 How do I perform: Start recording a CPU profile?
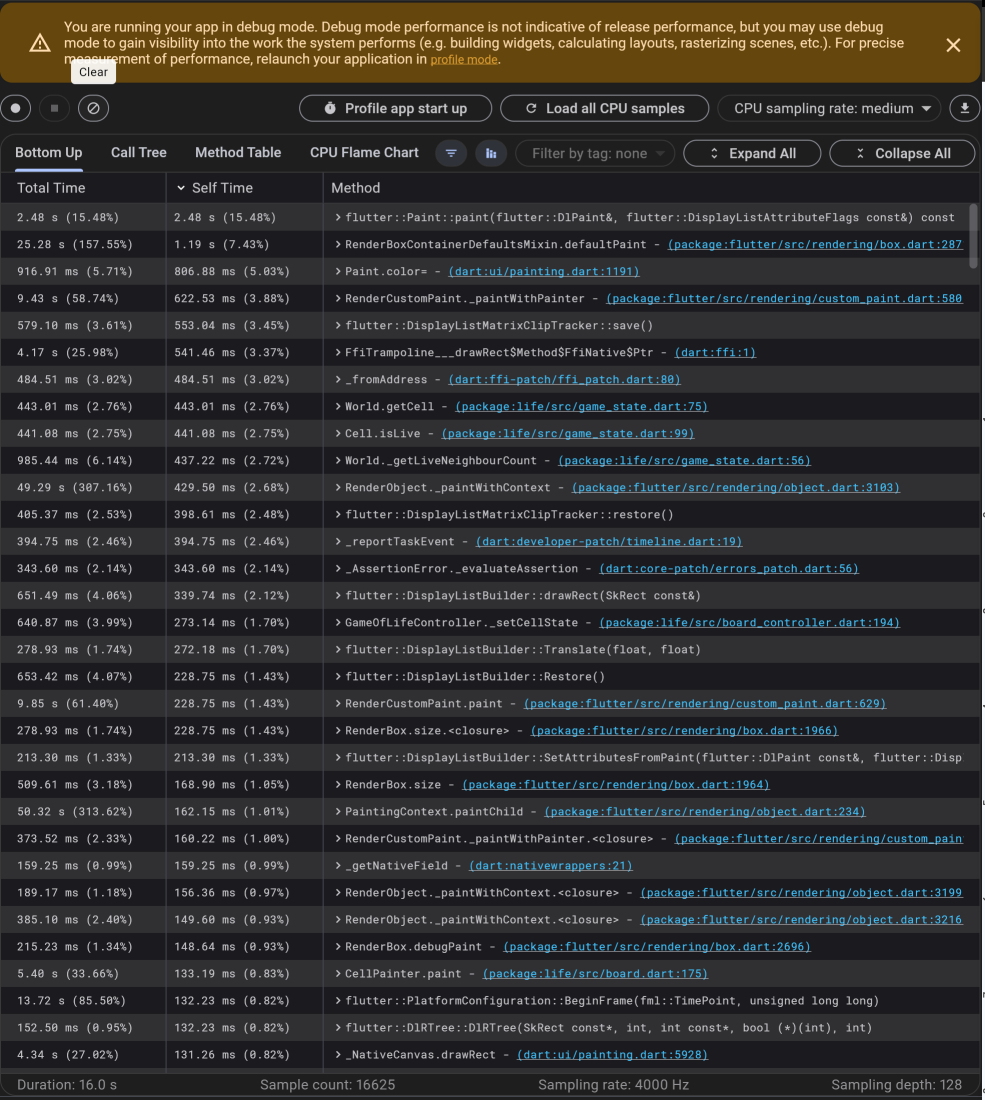(16, 108)
